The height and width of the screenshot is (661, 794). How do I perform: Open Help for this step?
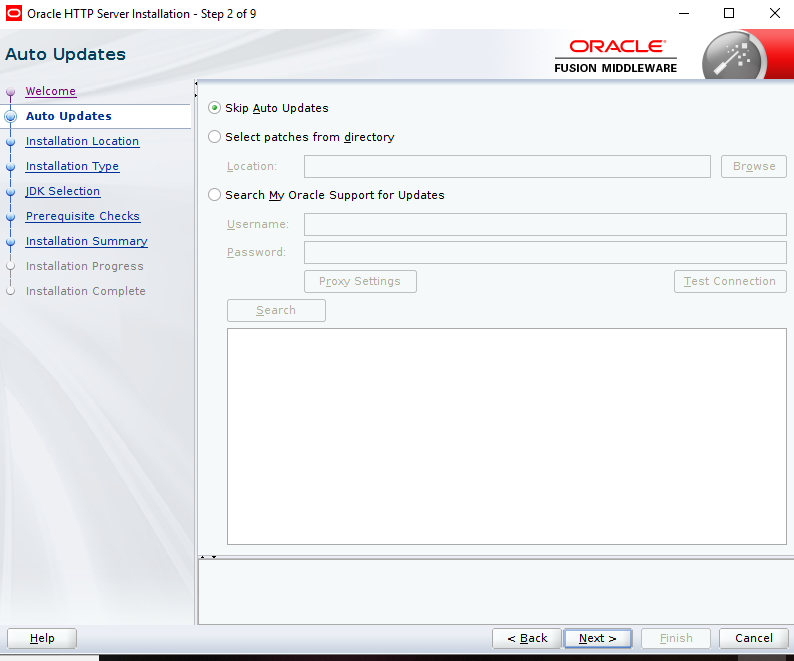click(x=42, y=638)
